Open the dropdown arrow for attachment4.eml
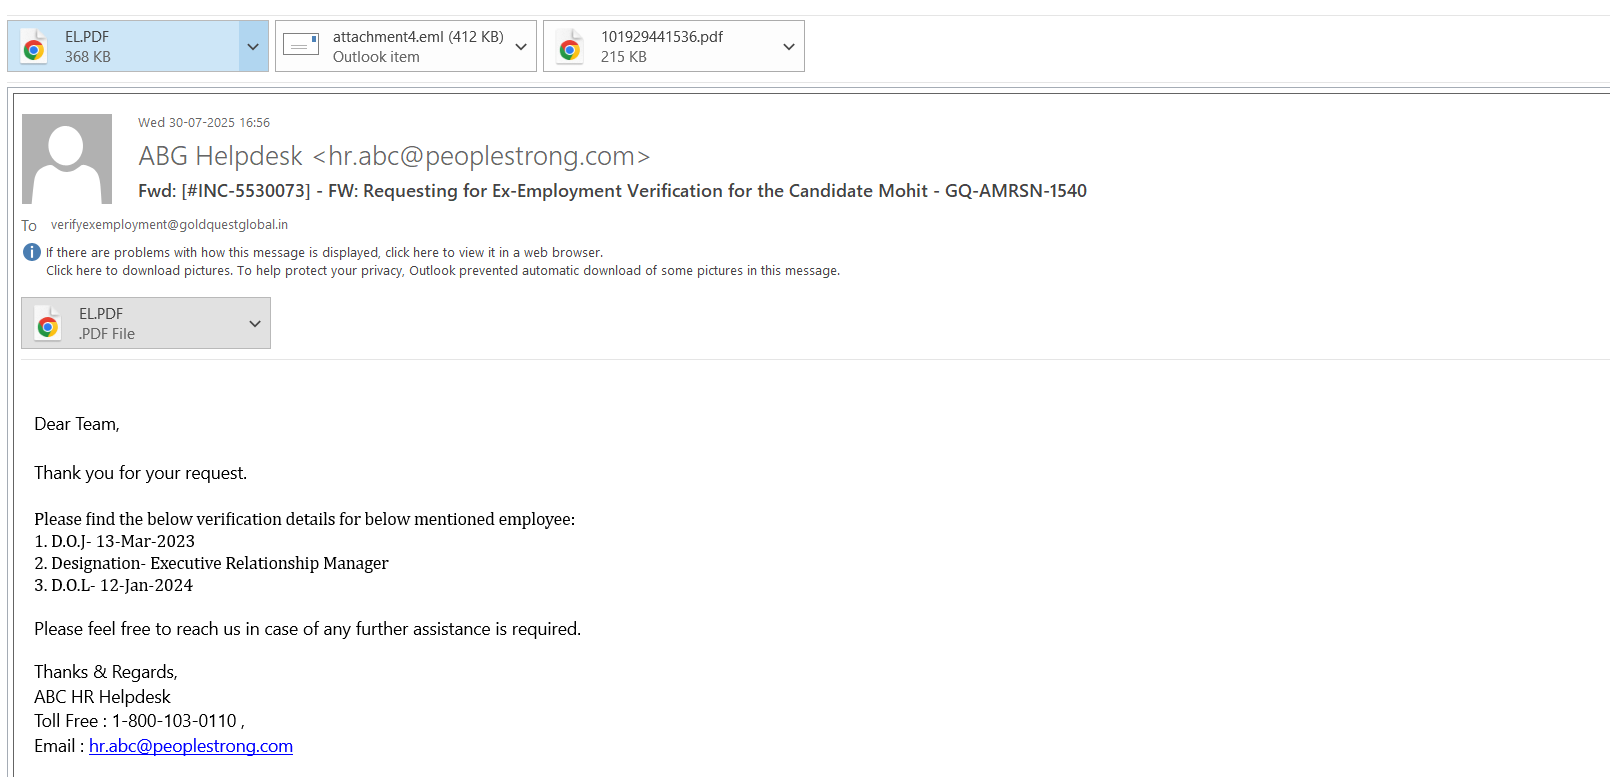 click(x=521, y=47)
